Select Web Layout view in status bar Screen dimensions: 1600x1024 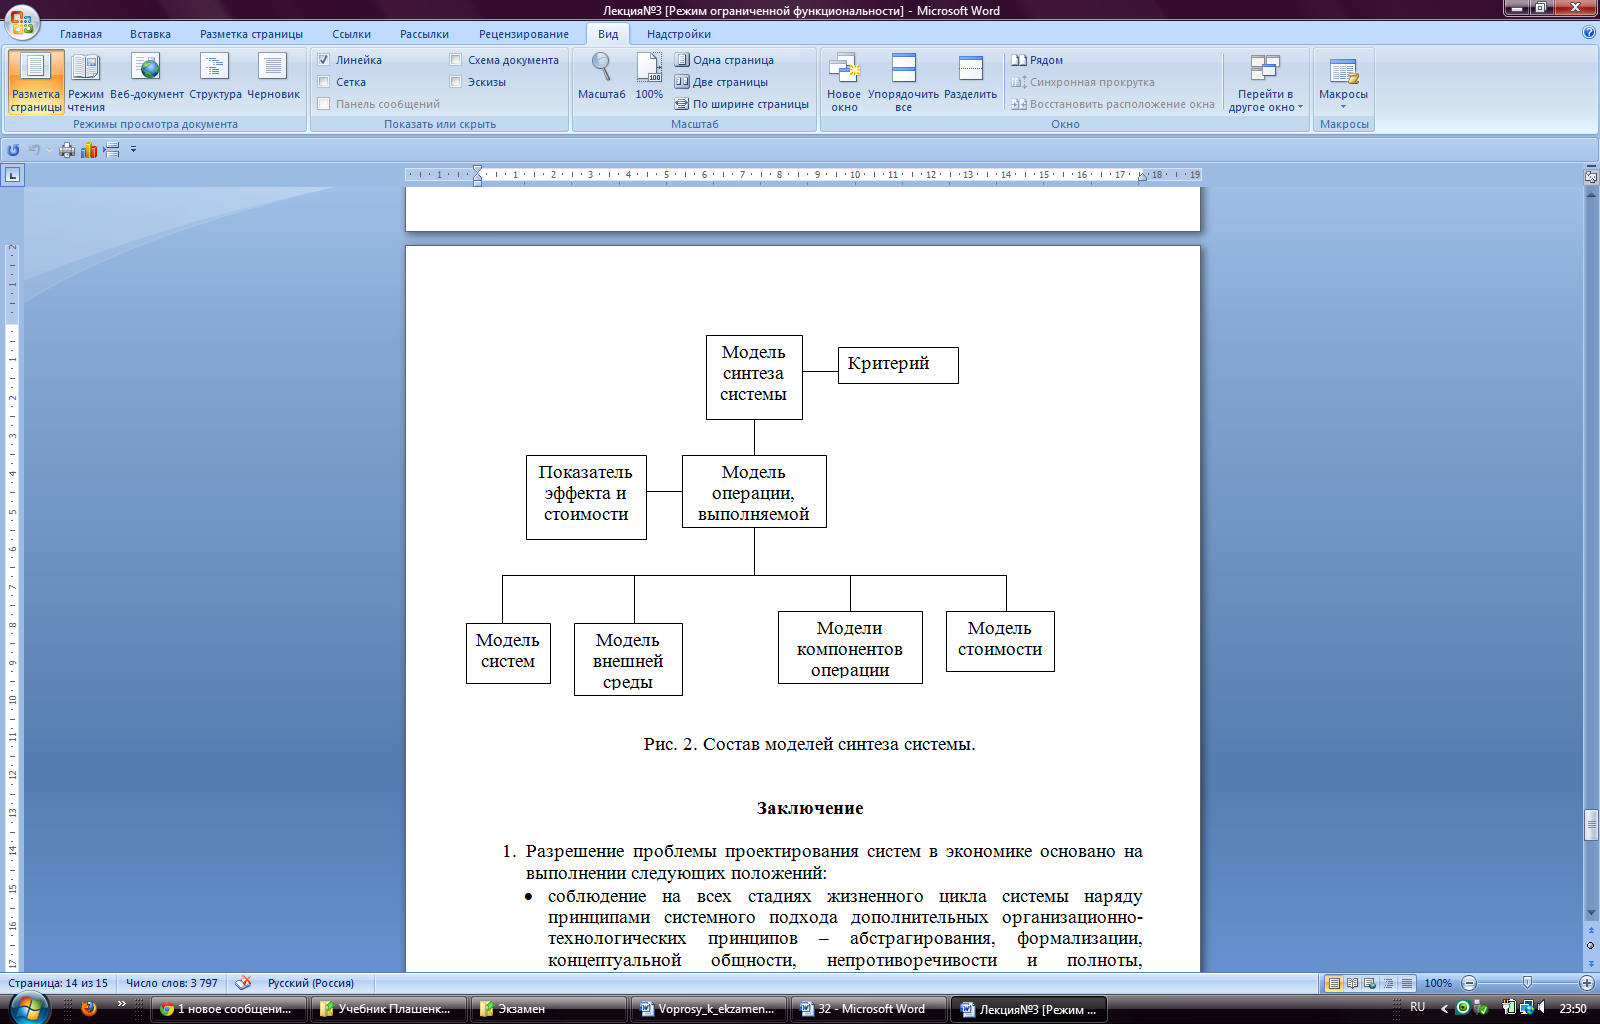coord(1370,983)
